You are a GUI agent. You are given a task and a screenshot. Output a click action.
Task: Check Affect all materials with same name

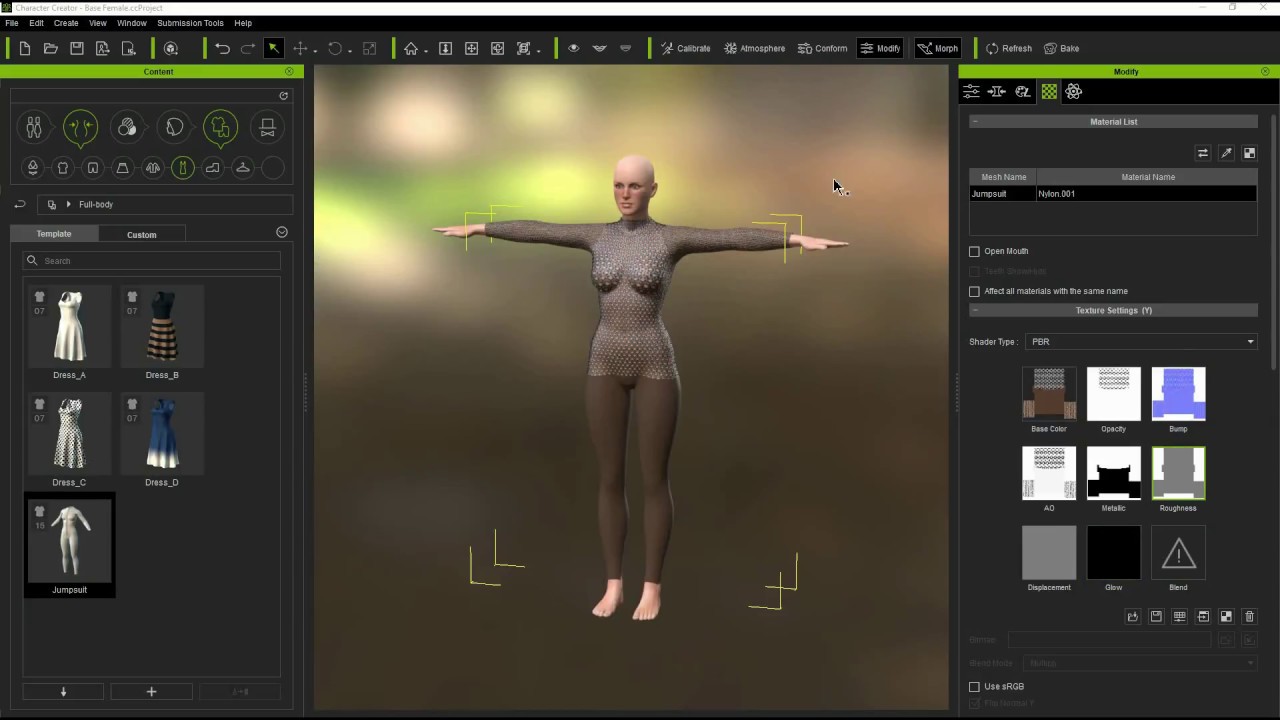click(974, 291)
